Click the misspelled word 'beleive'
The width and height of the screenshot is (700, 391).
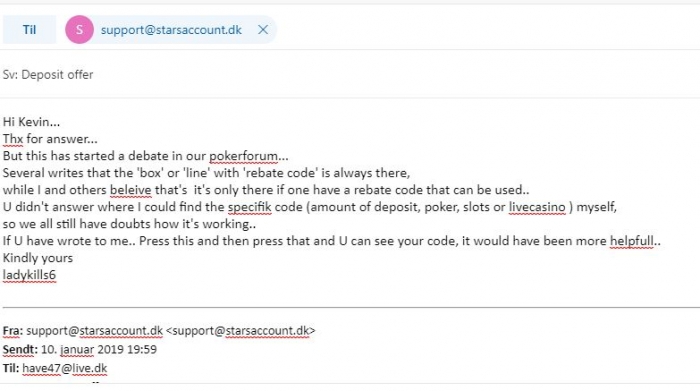131,190
